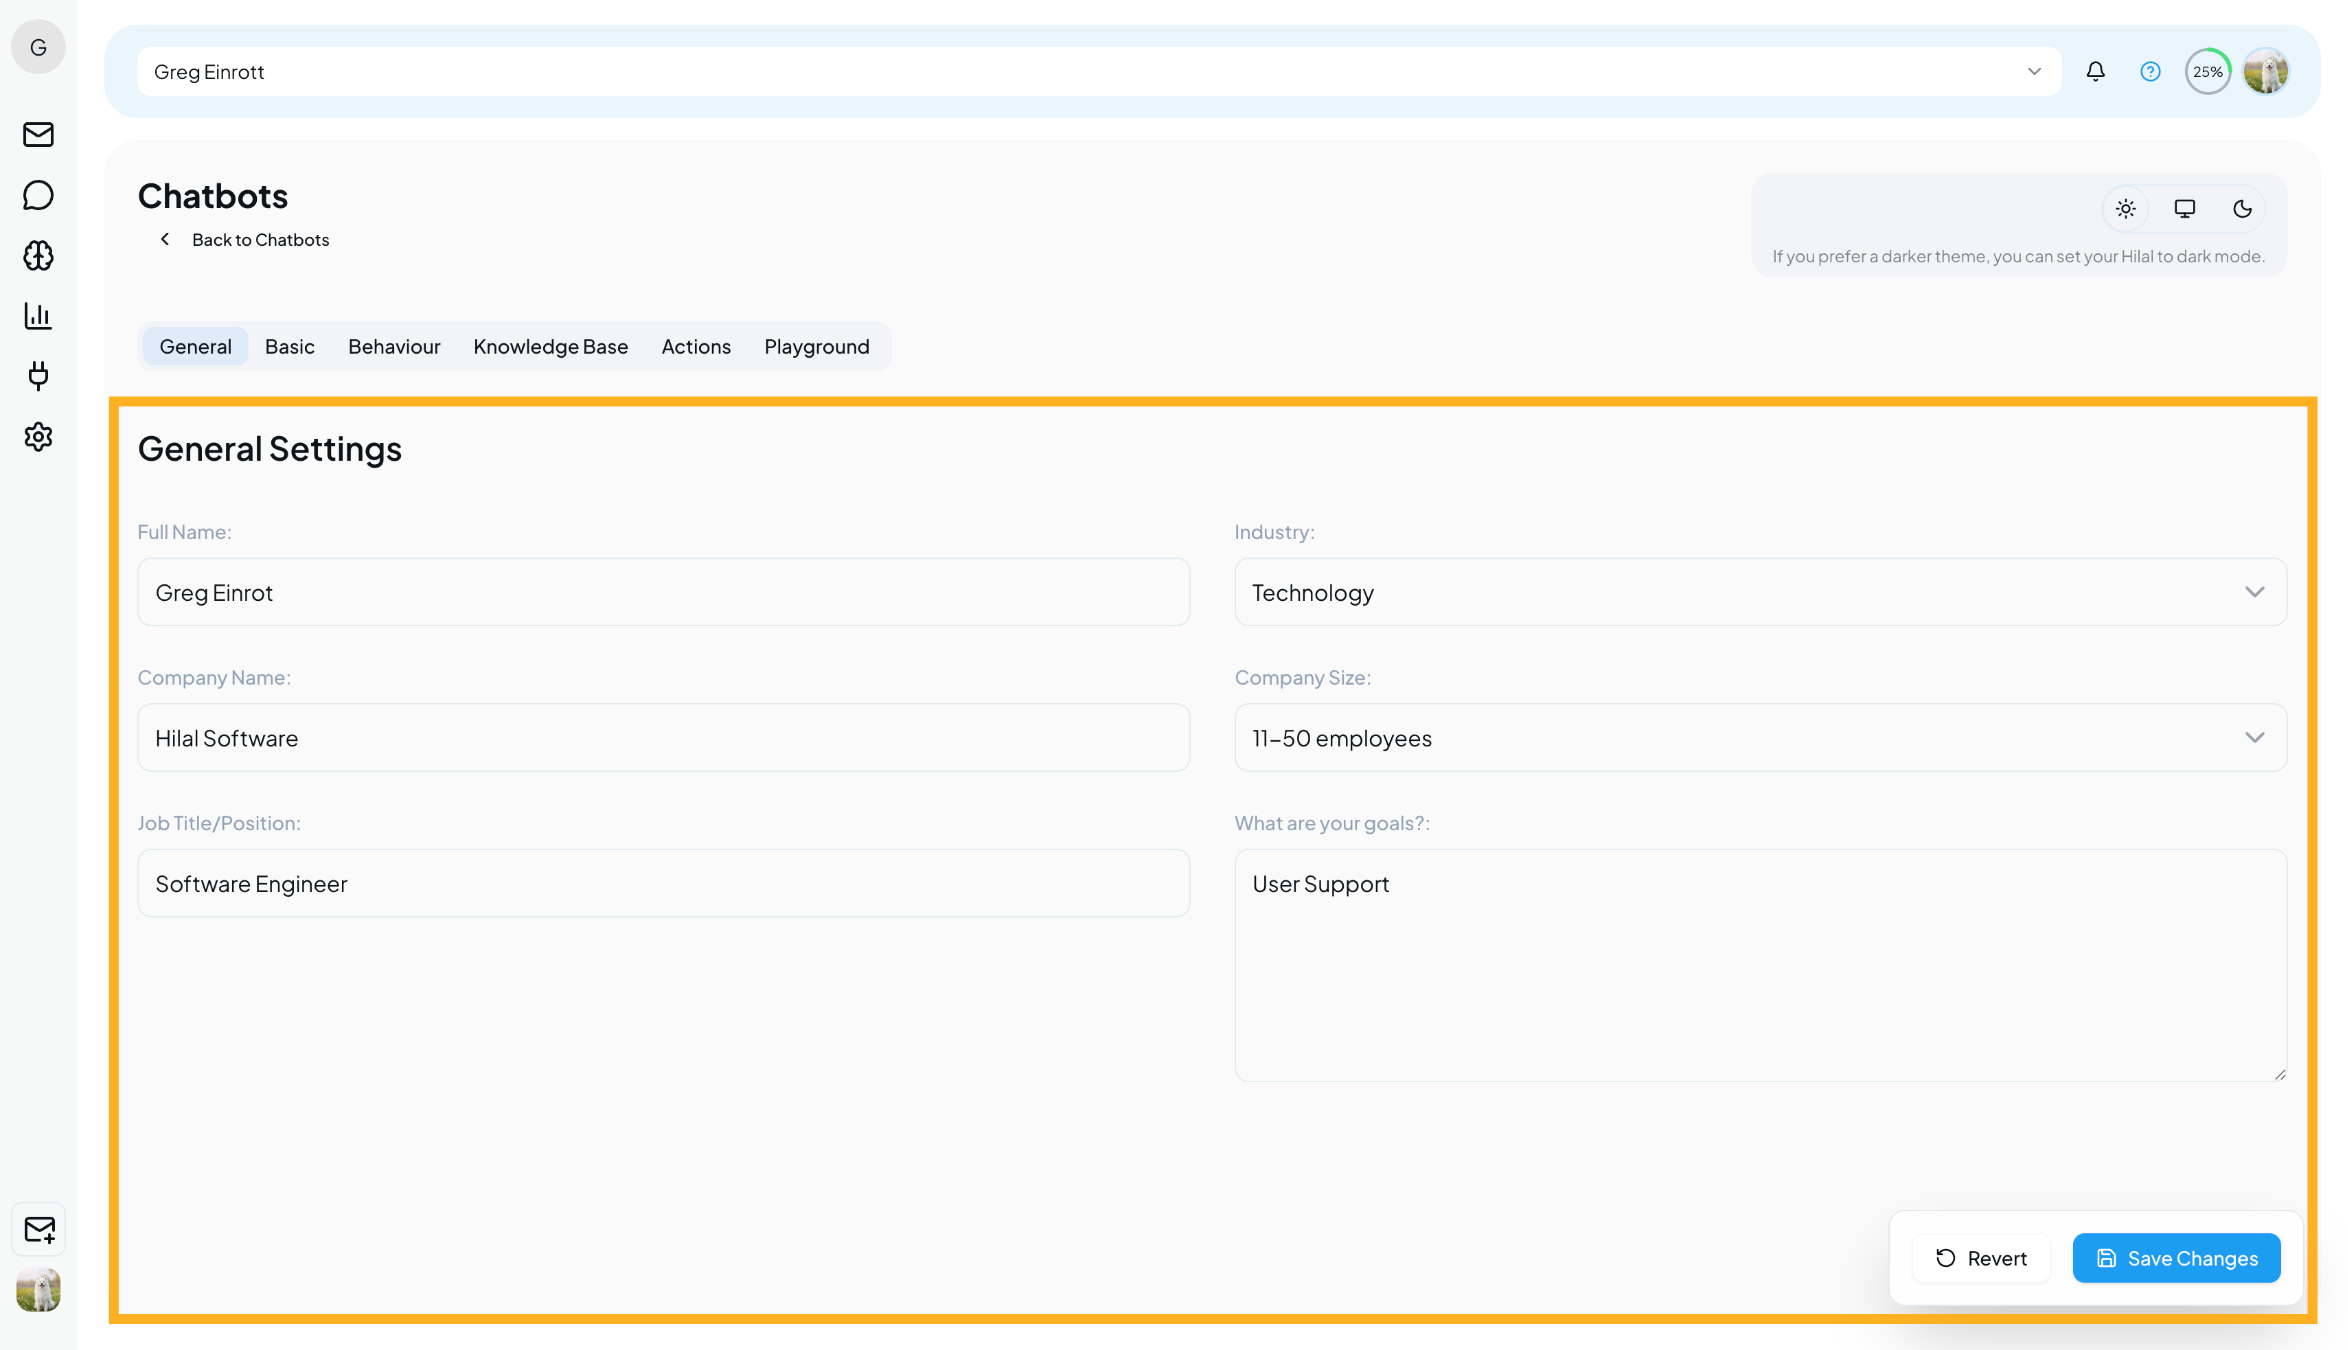The height and width of the screenshot is (1350, 2348).
Task: Click the 25% usage progress circle
Action: coord(2208,71)
